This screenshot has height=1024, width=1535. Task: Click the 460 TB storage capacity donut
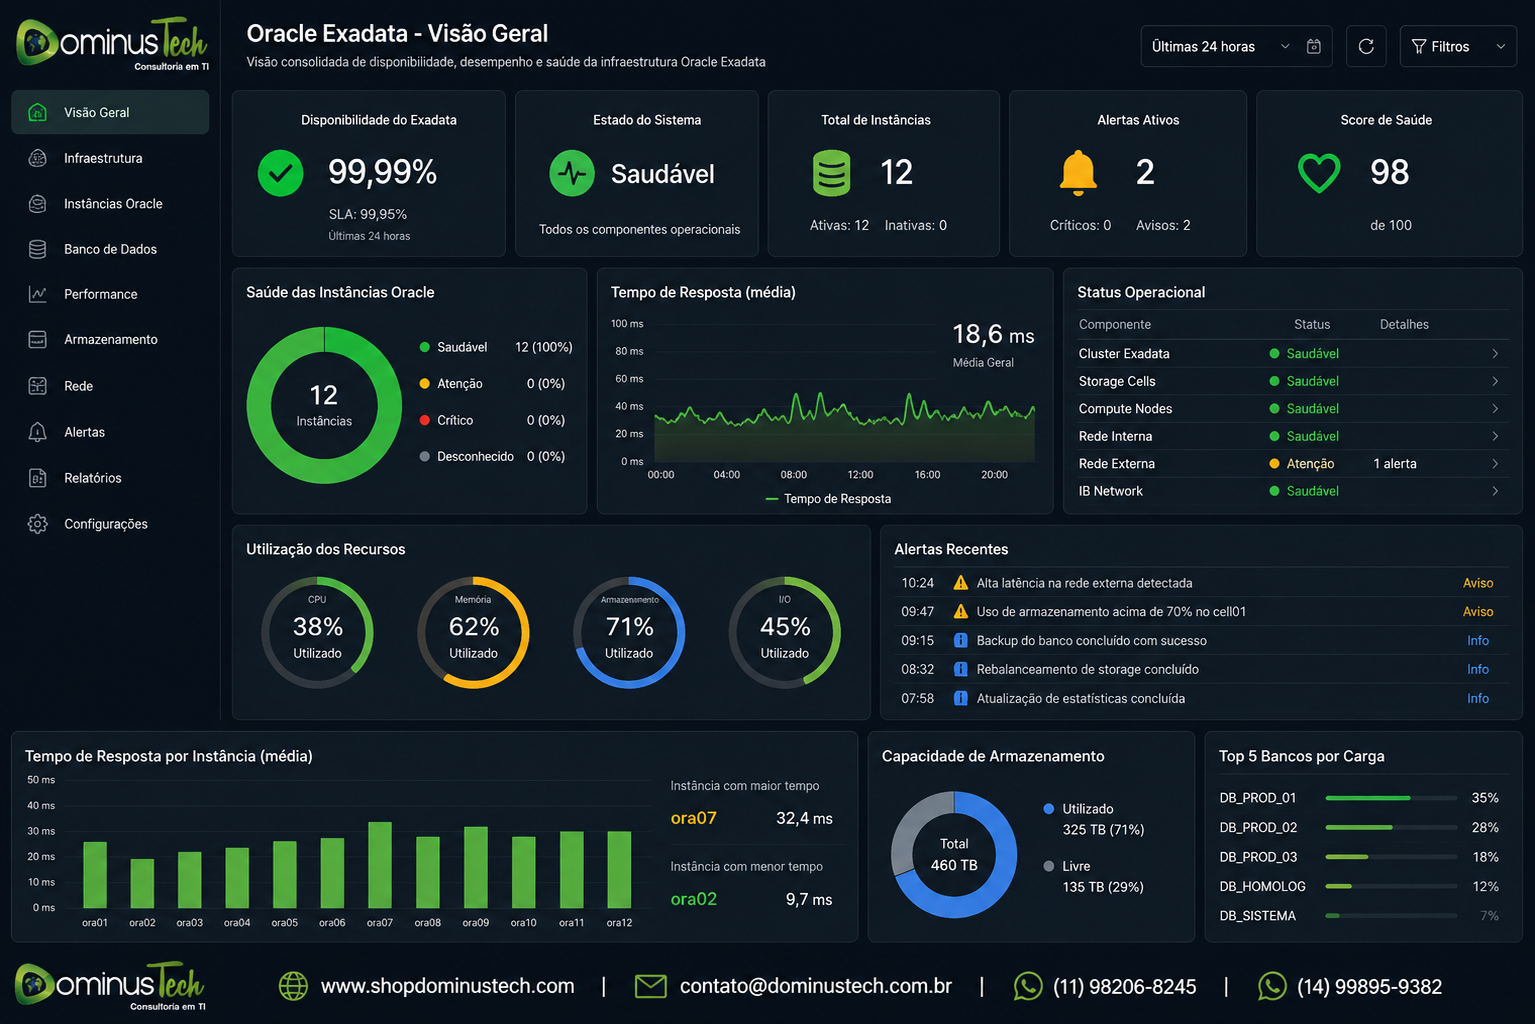coord(954,855)
